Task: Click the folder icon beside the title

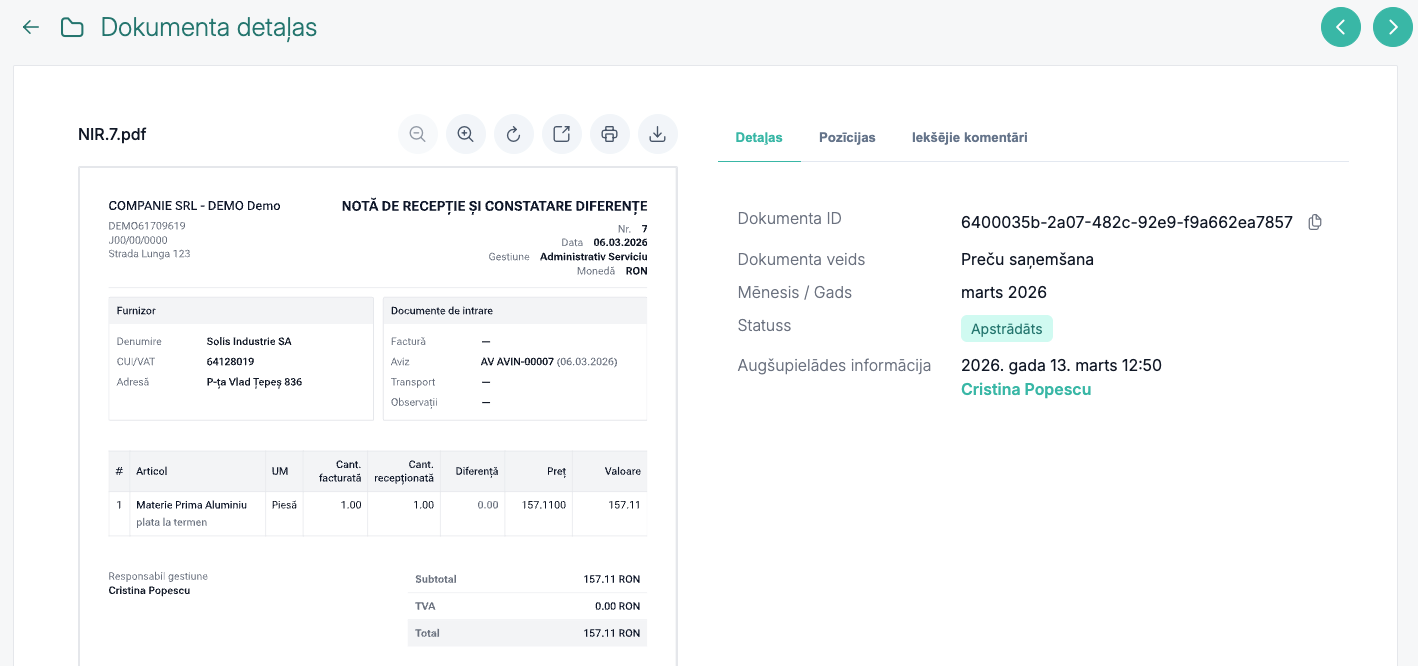Action: (x=72, y=27)
